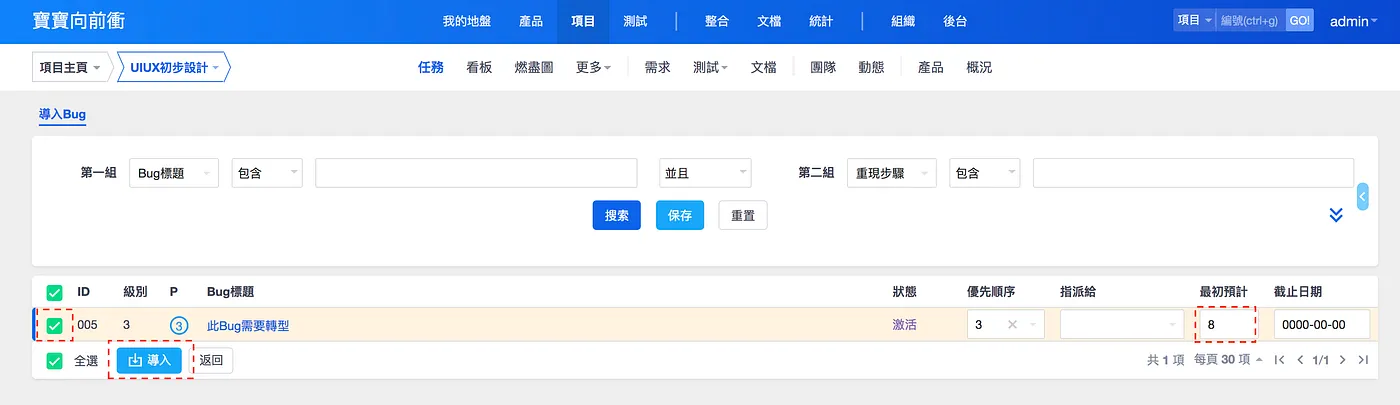Switch to the 看板 tab

479,68
